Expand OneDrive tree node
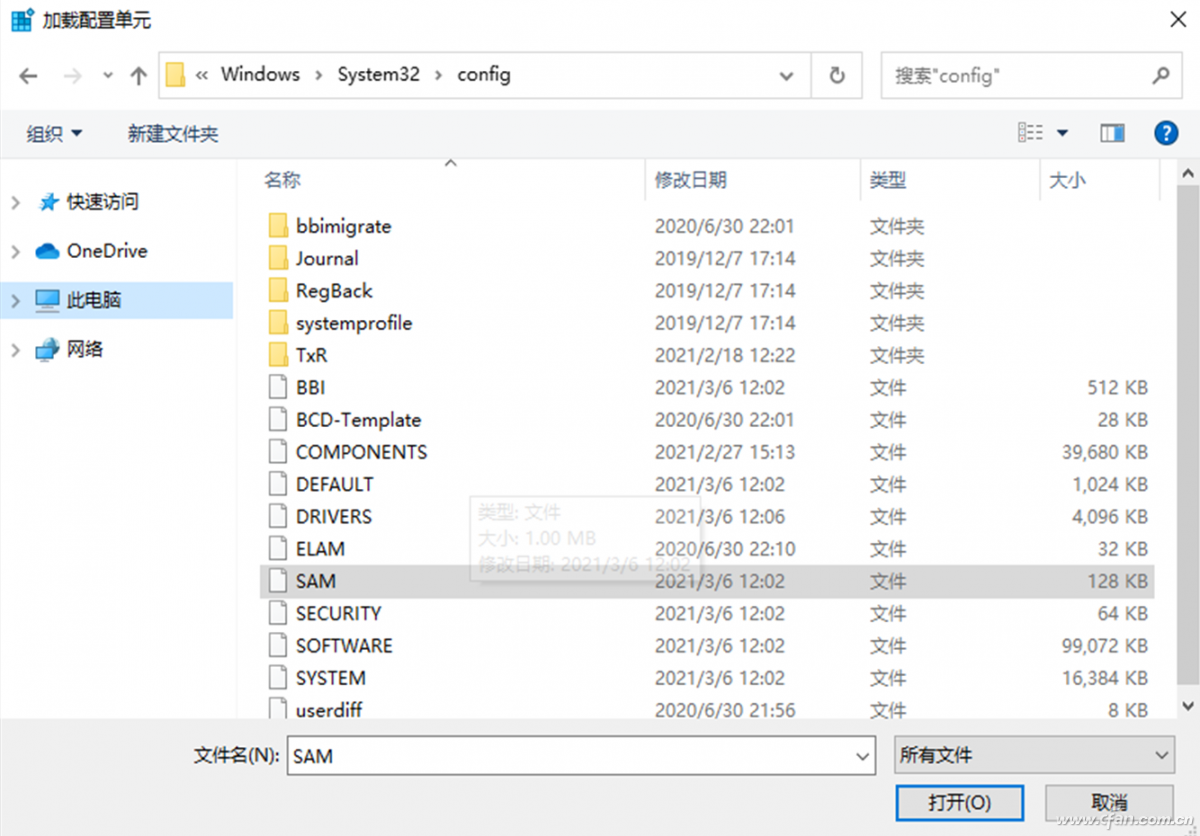Screen dimensions: 1200x836 click(x=15, y=251)
